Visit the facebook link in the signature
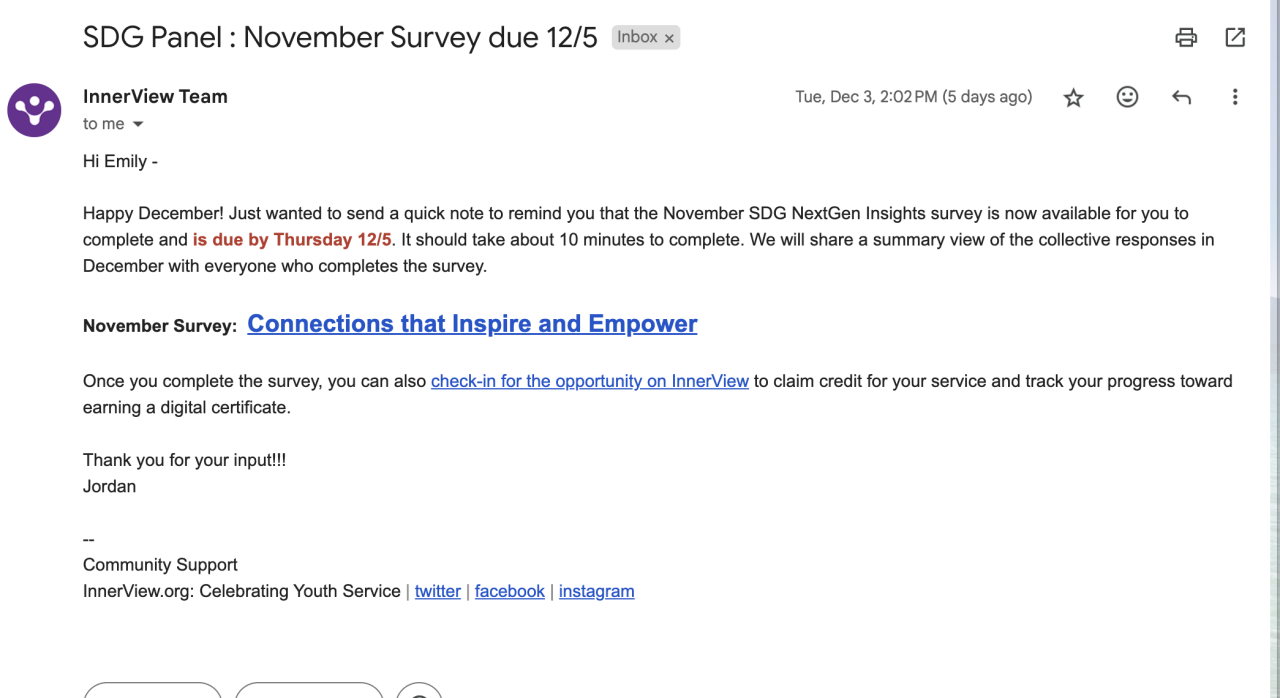Screen dimensions: 1280x698 510,591
